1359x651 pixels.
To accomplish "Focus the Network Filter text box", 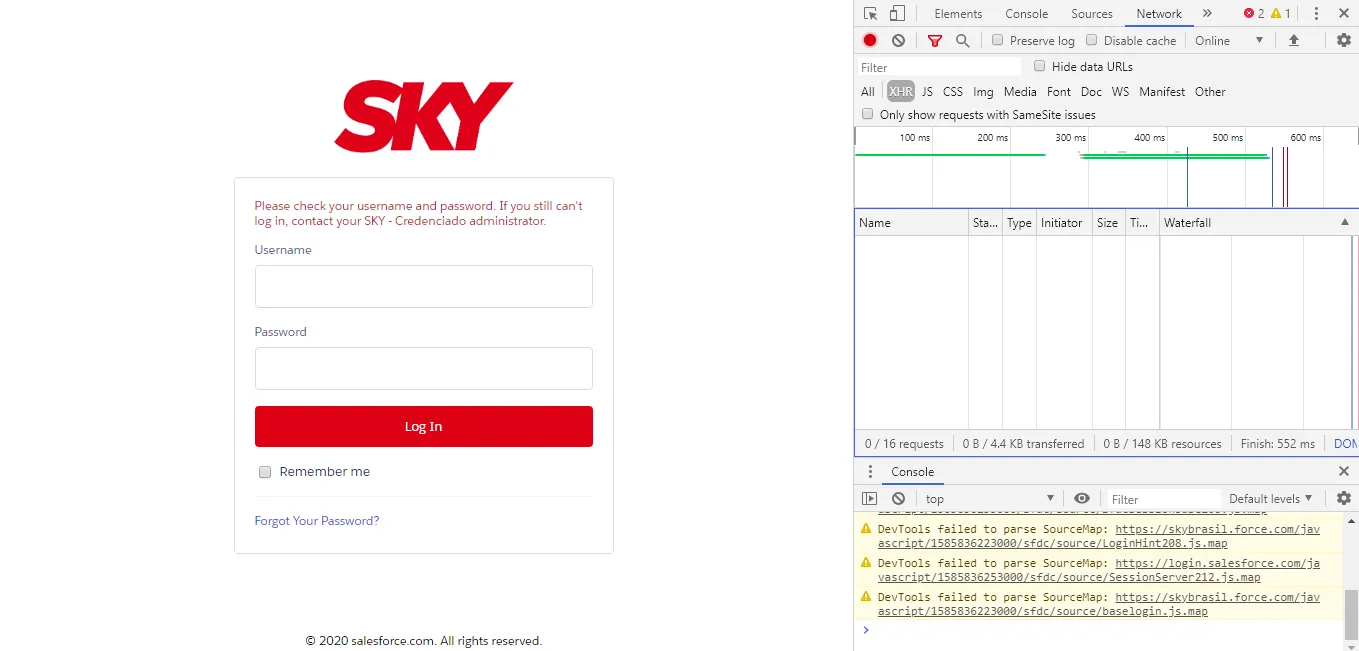I will [x=939, y=67].
